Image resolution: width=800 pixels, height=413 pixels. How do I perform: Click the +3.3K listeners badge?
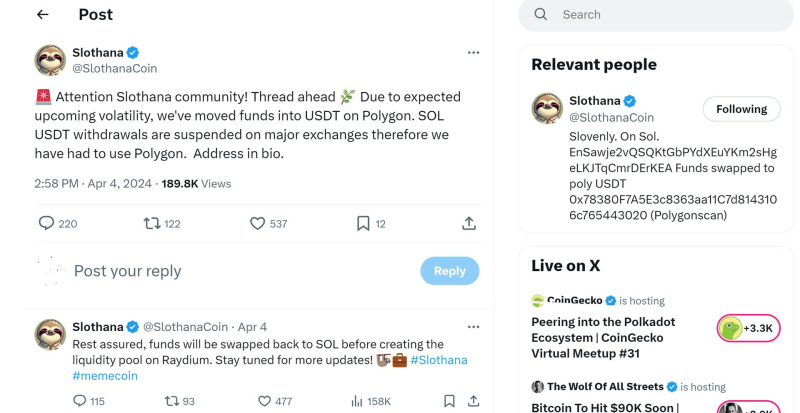[x=749, y=328]
